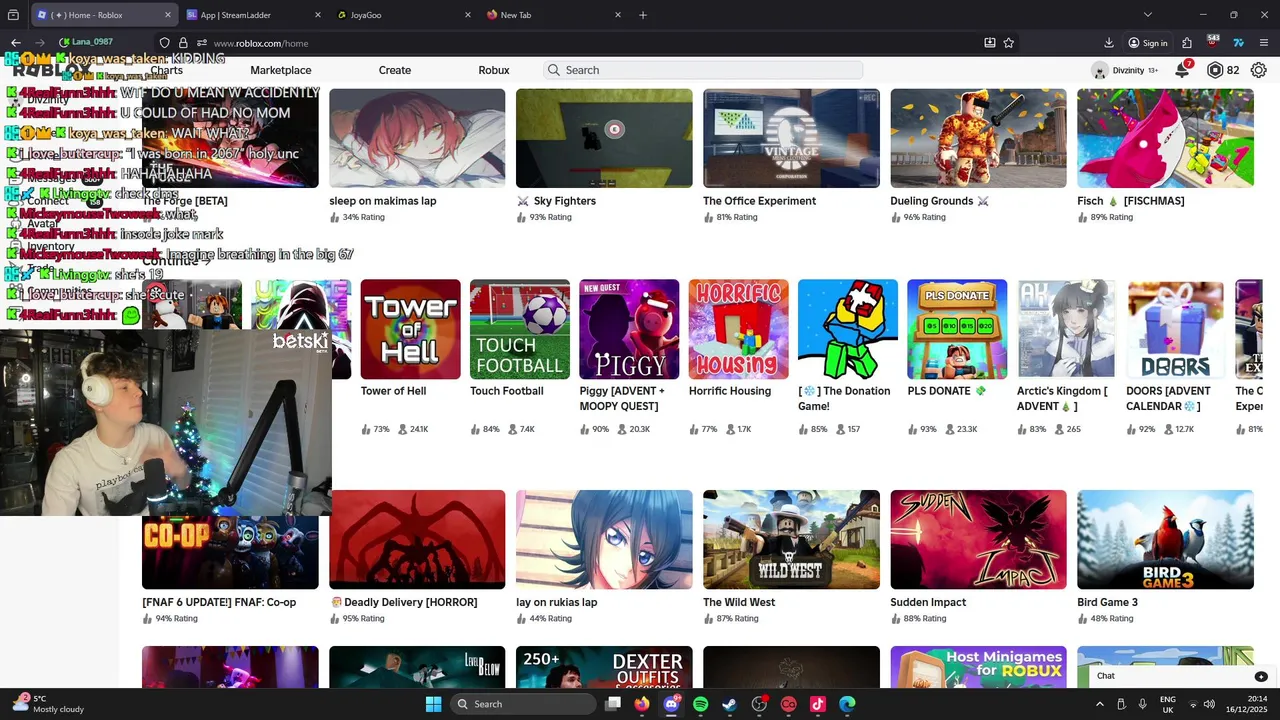
Task: Open Divzinity profile avatar
Action: click(x=1100, y=70)
